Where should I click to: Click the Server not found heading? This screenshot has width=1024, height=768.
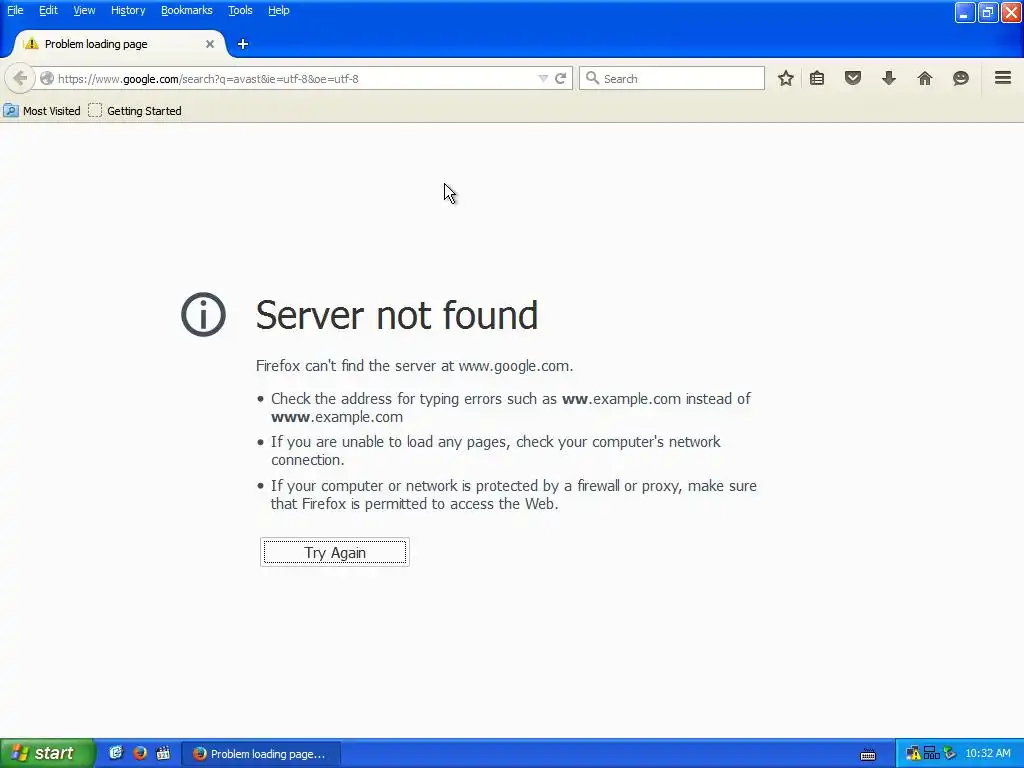(x=396, y=315)
